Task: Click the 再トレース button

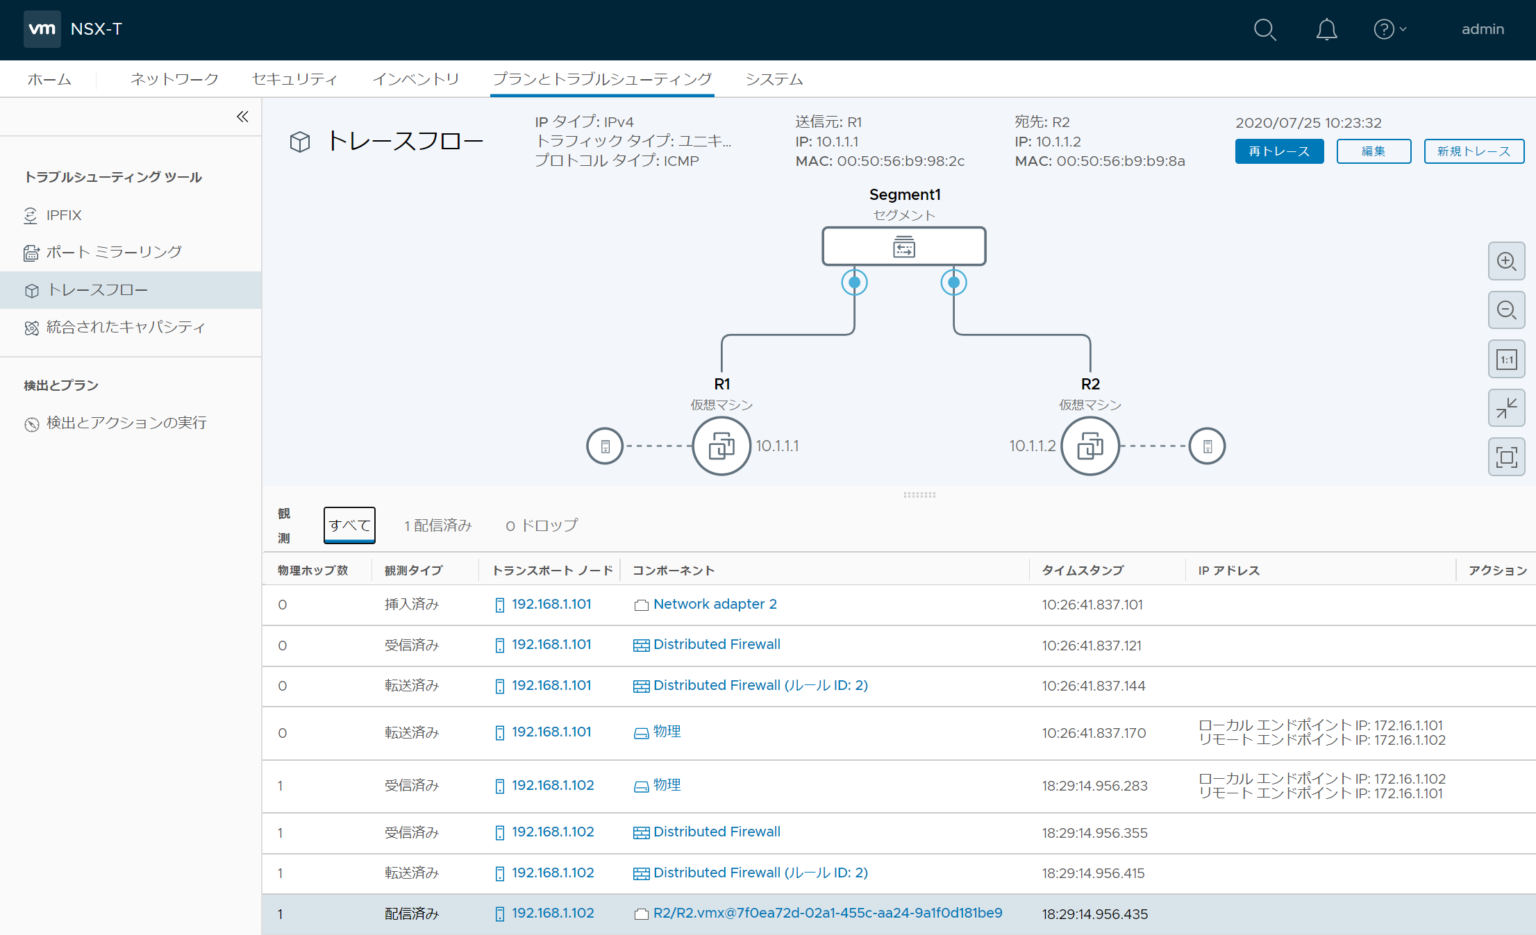Action: 1279,151
